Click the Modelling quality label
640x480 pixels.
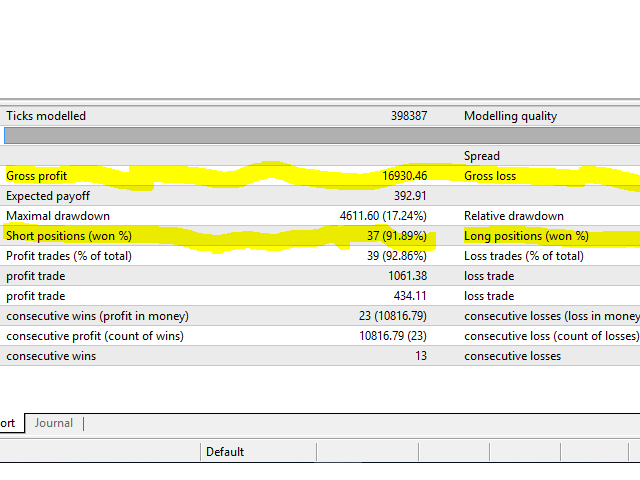tap(510, 116)
